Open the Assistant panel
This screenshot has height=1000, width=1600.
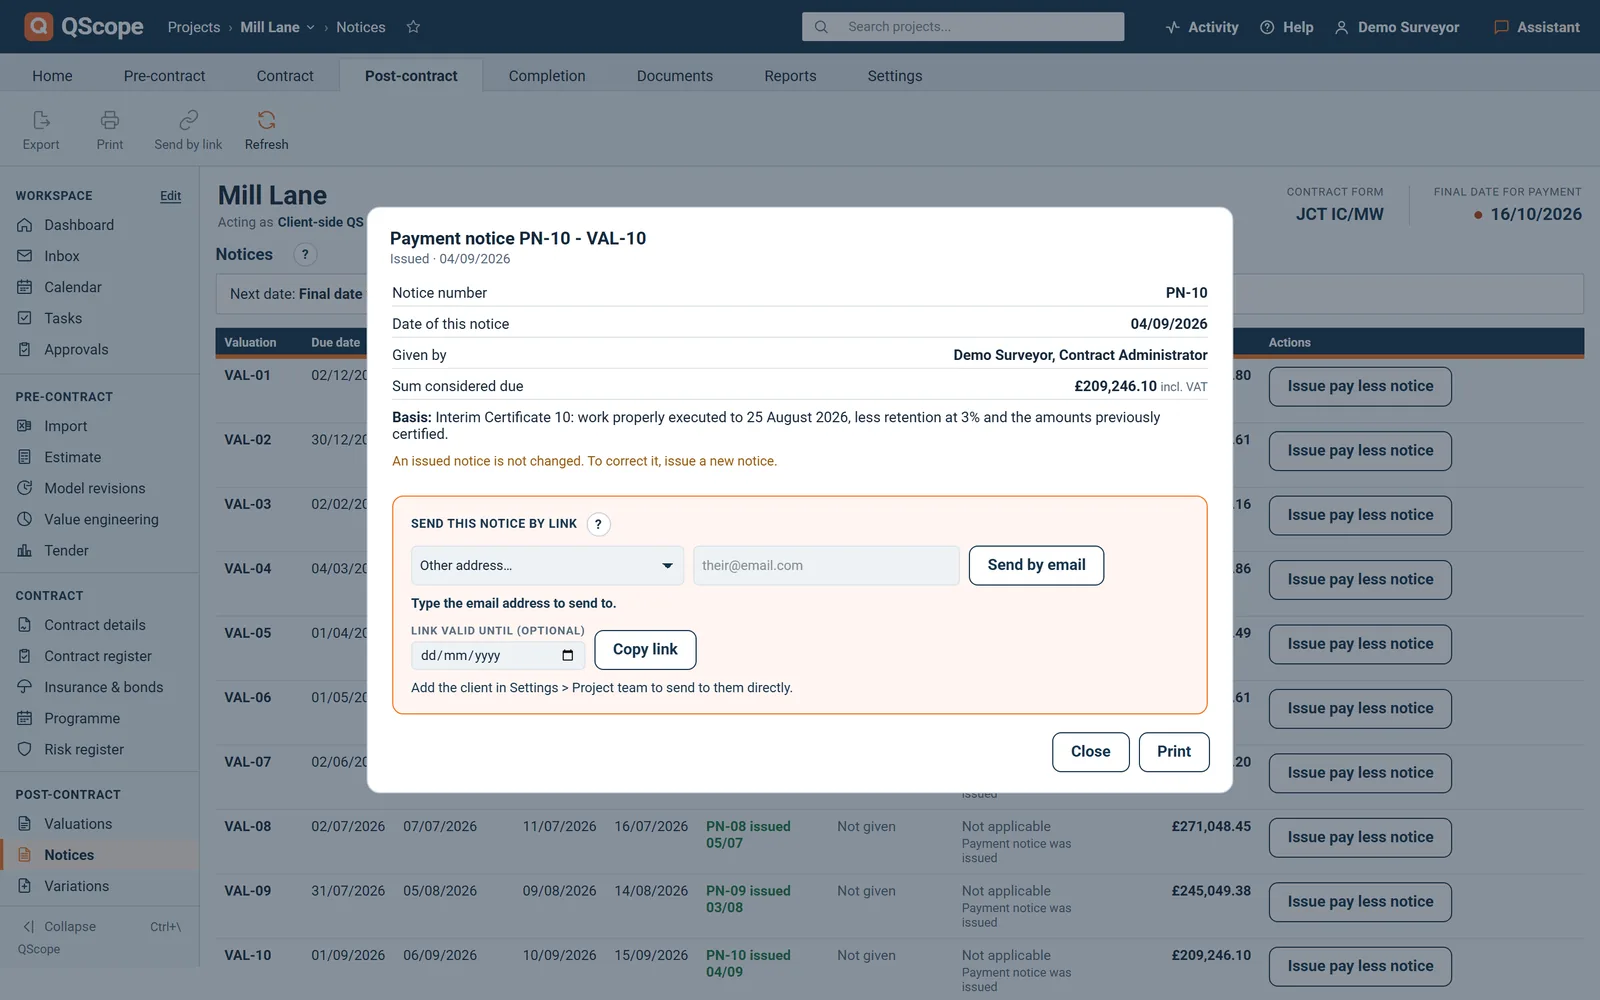click(x=1536, y=27)
